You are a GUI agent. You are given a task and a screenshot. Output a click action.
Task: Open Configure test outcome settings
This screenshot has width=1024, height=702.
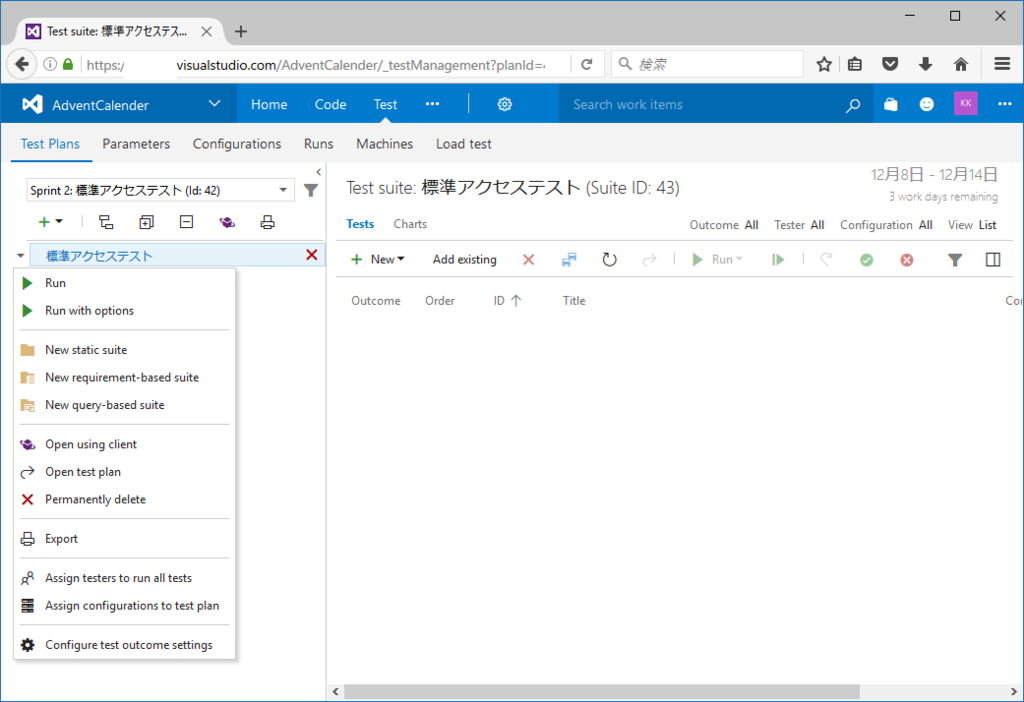[124, 645]
